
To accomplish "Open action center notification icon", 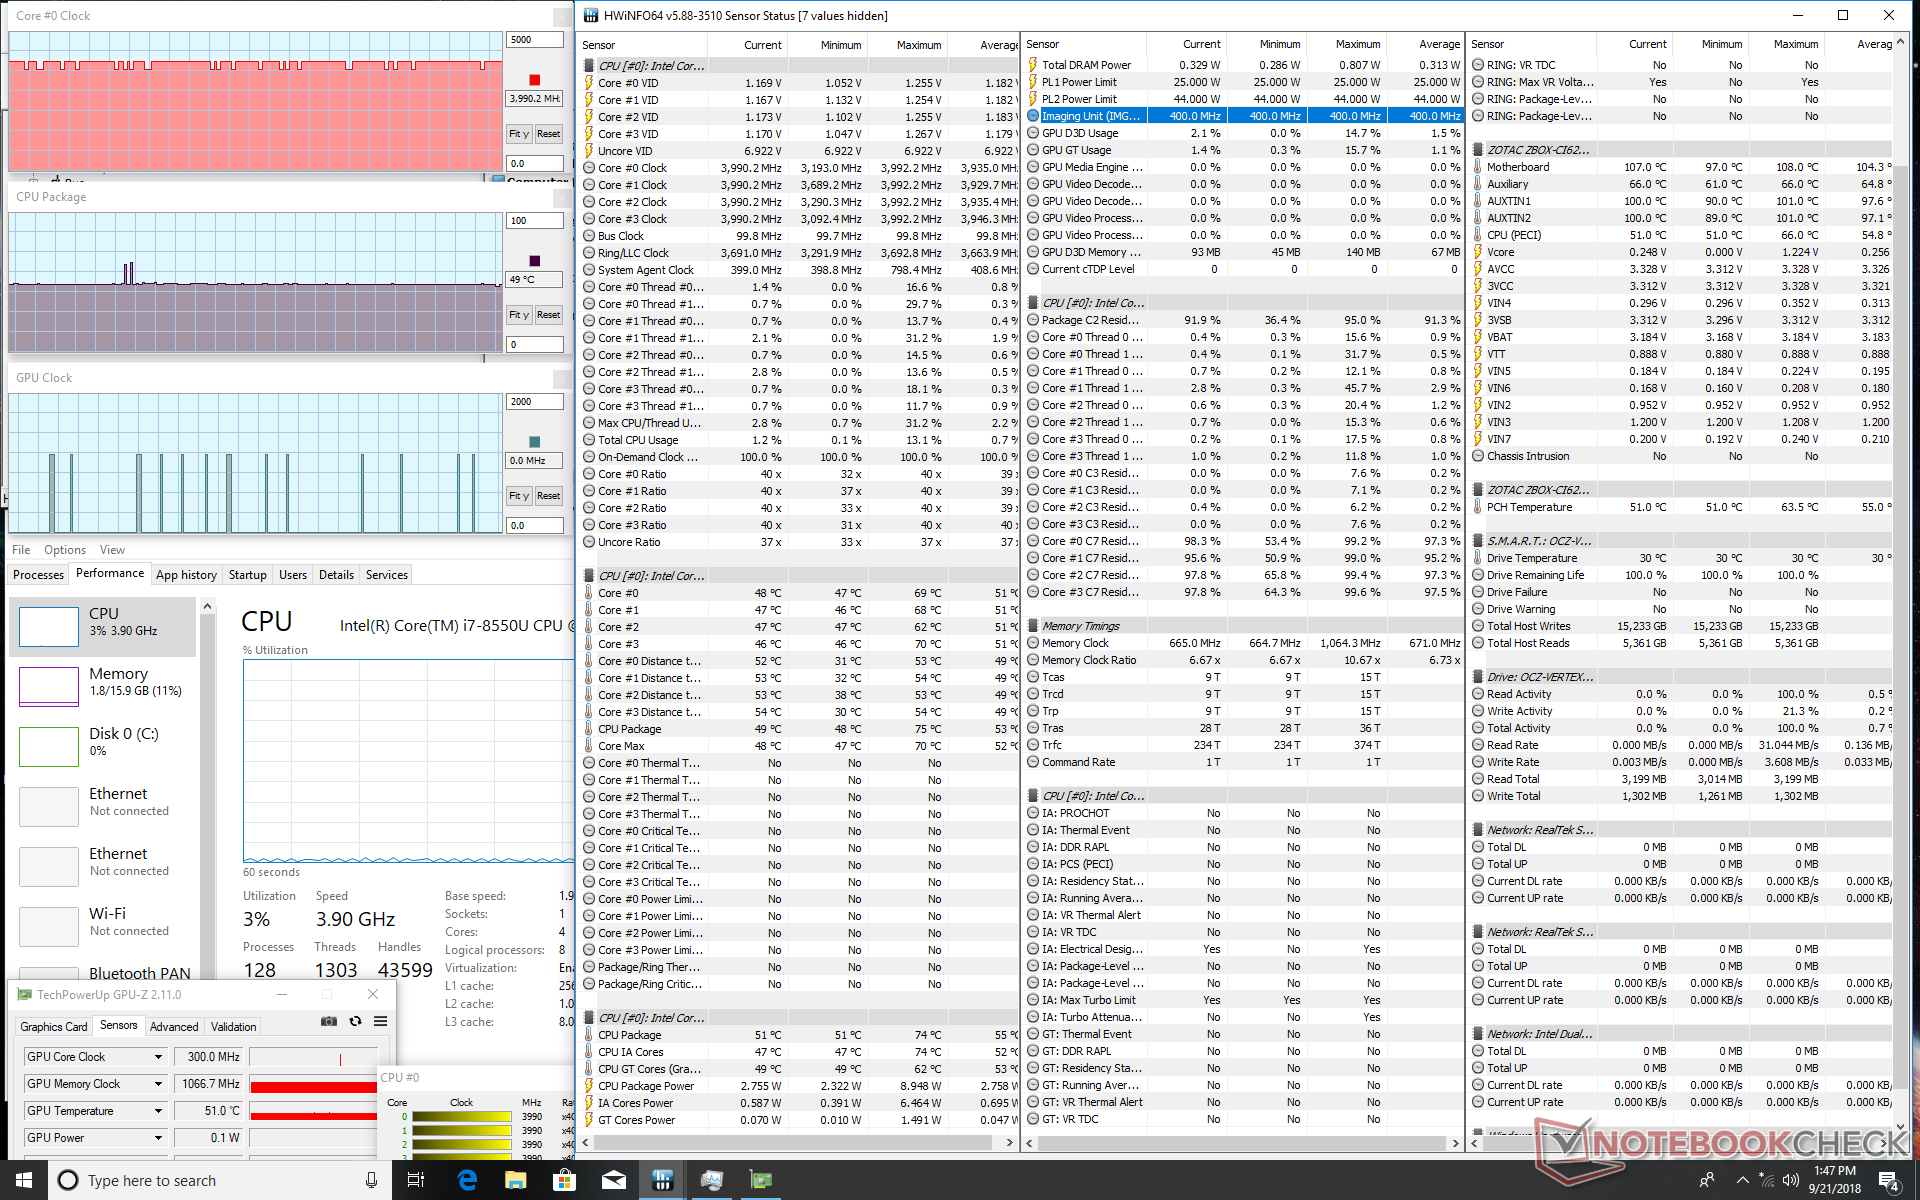I will pos(1888,1180).
